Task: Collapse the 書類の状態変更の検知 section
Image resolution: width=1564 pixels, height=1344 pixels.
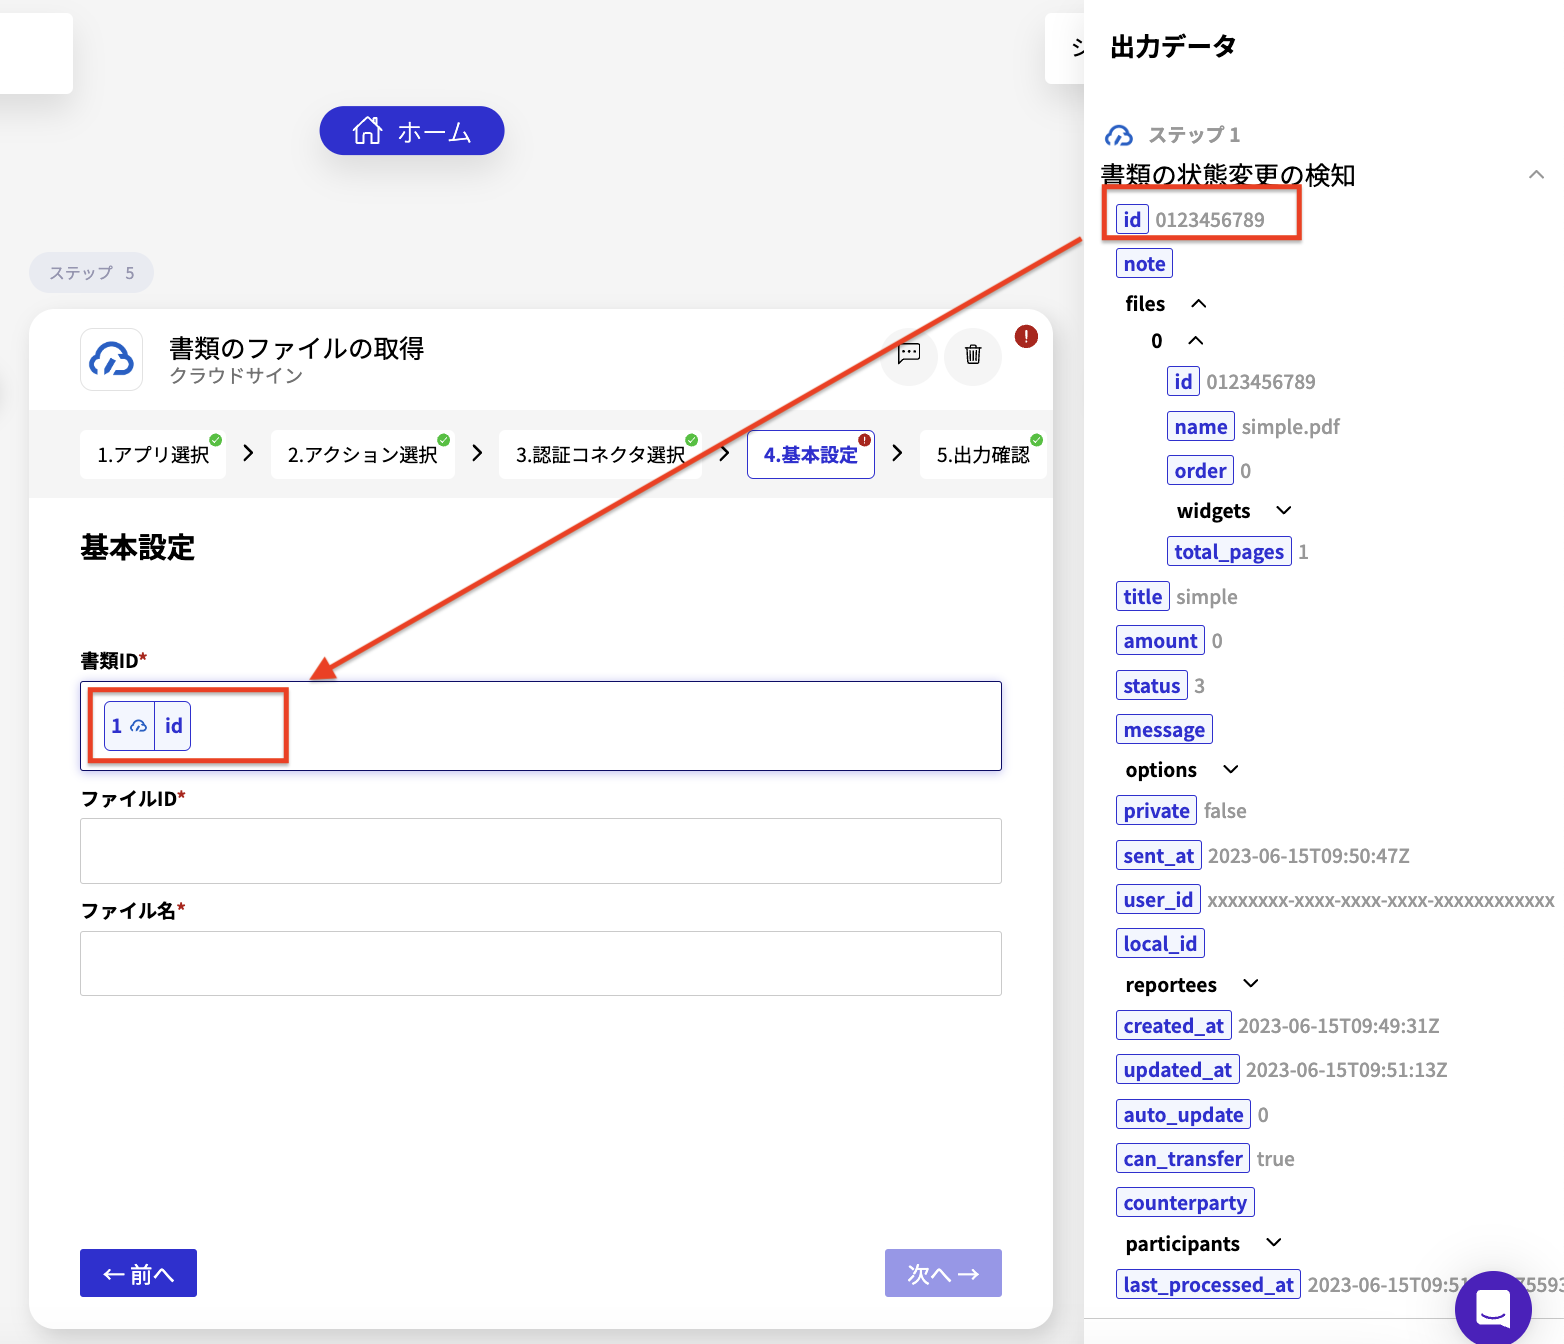Action: 1536,175
